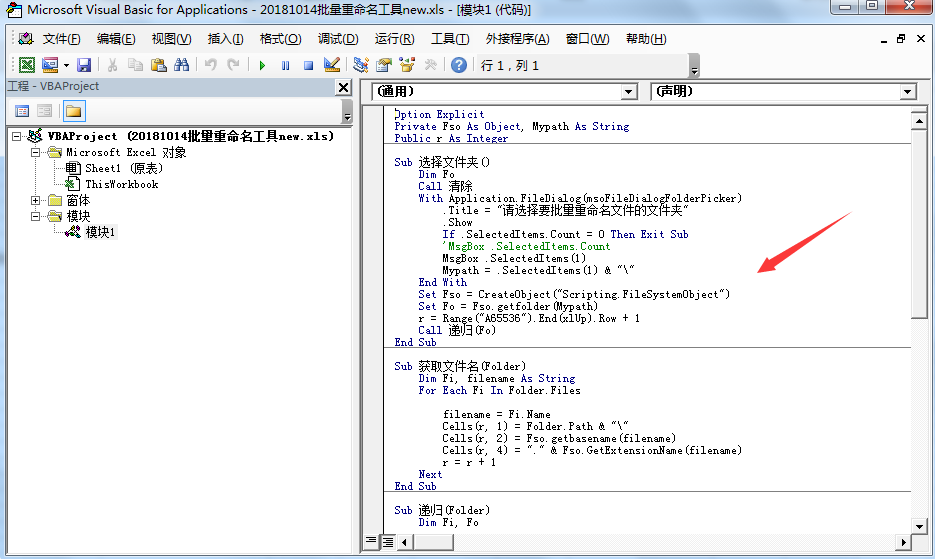The image size is (935, 559).
Task: Click the 'Option Explicit' code line
Action: point(439,115)
